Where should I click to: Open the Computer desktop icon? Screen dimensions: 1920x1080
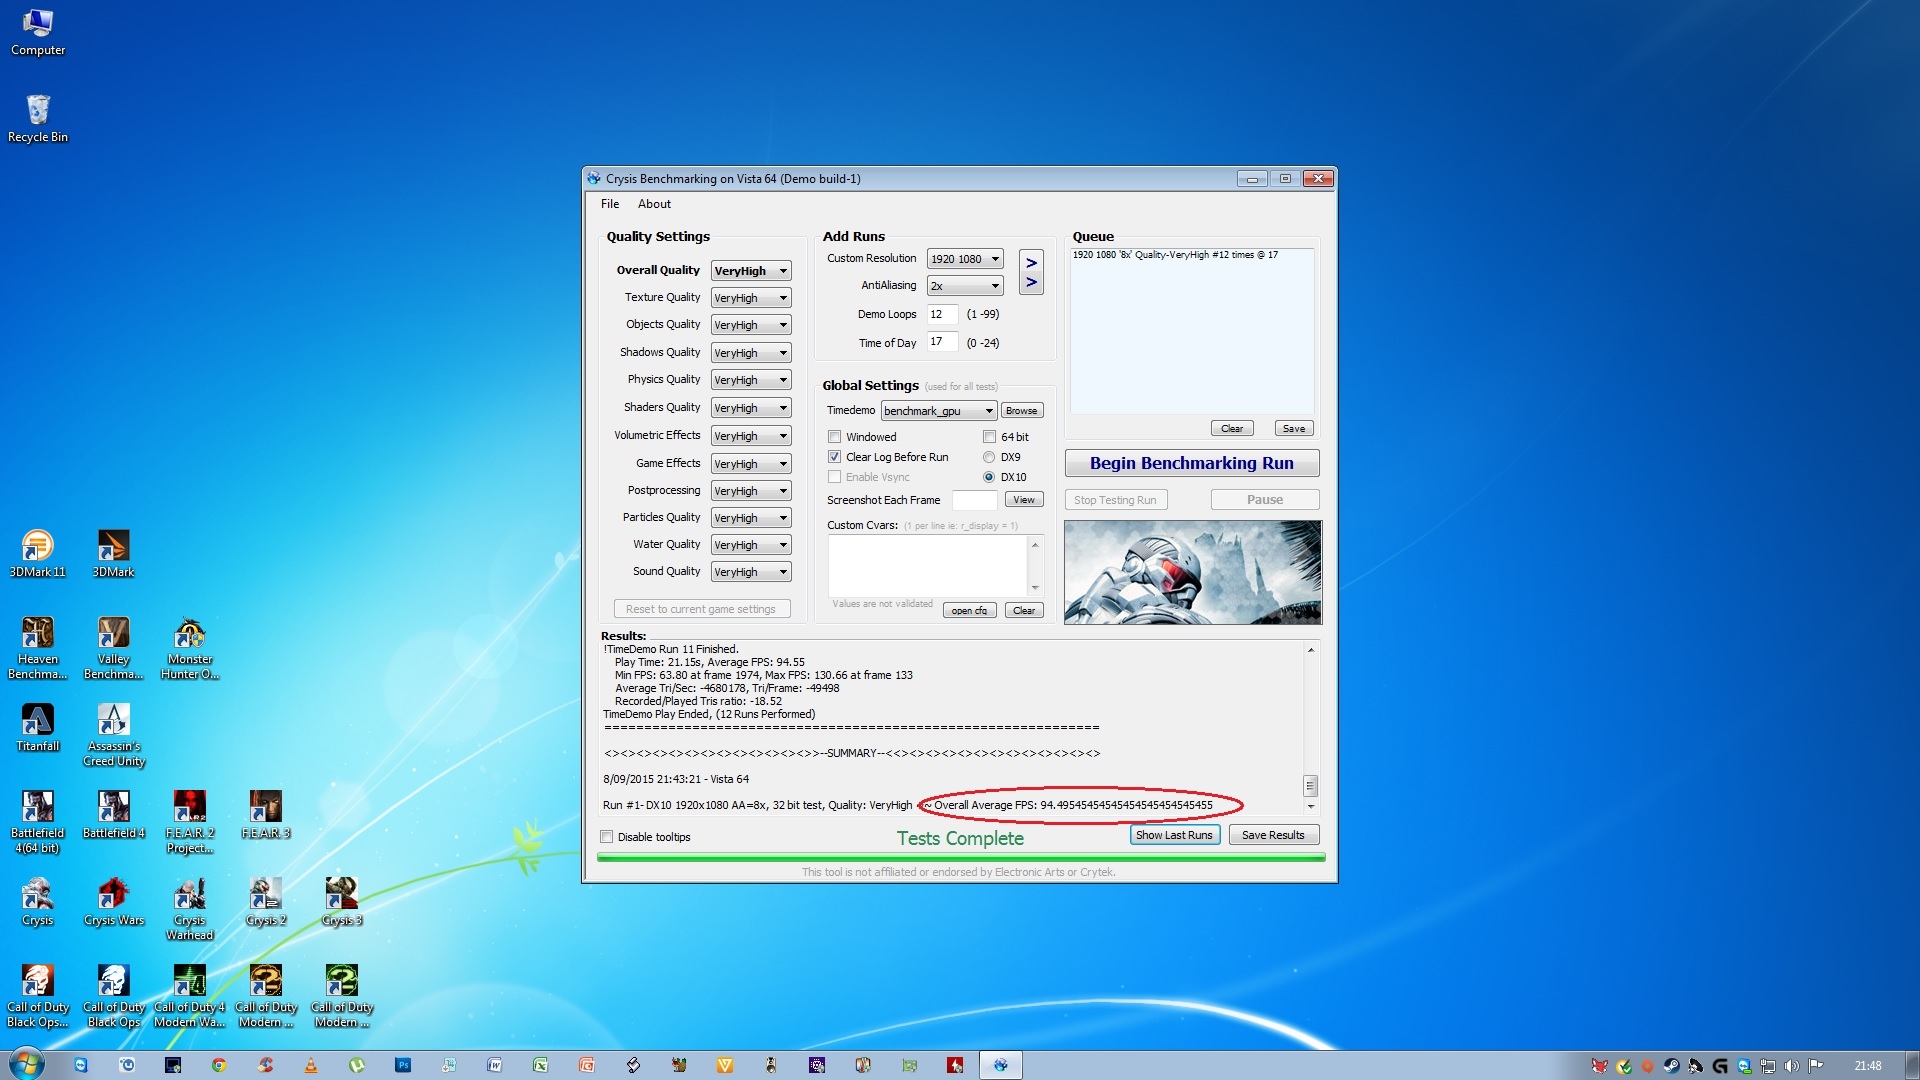click(x=38, y=32)
